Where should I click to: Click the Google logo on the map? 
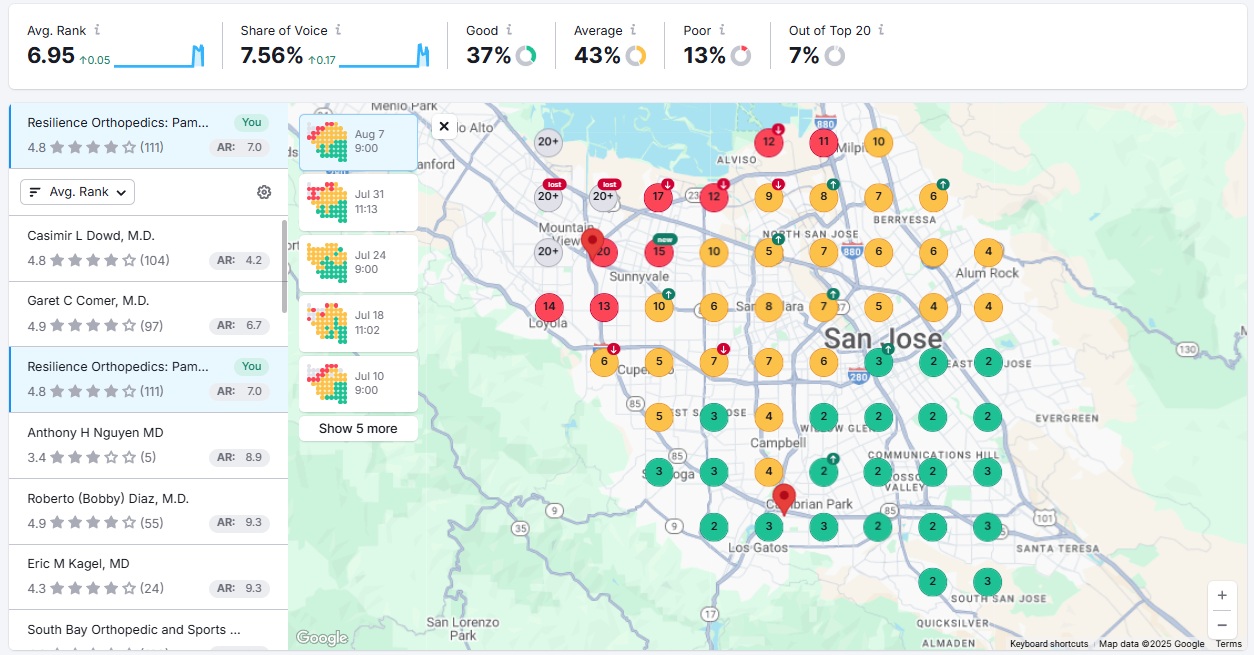322,638
